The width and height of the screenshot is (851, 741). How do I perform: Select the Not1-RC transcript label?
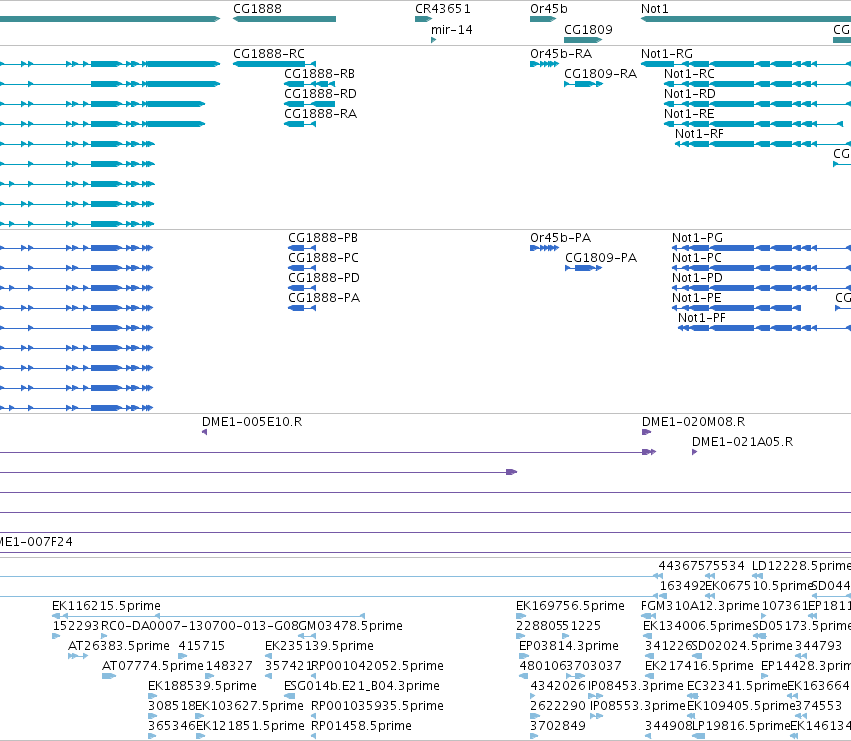pyautogui.click(x=689, y=74)
